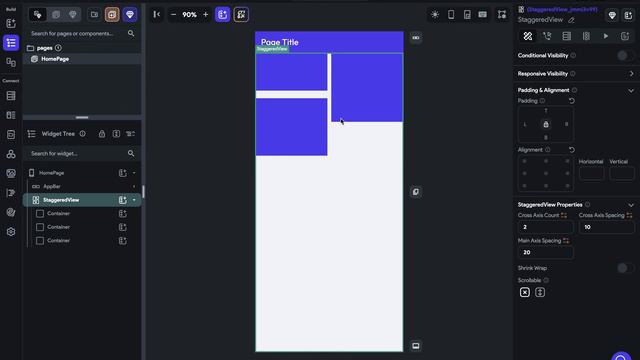The height and width of the screenshot is (360, 640).
Task: Expand Responsive Visibility section
Action: (631, 74)
